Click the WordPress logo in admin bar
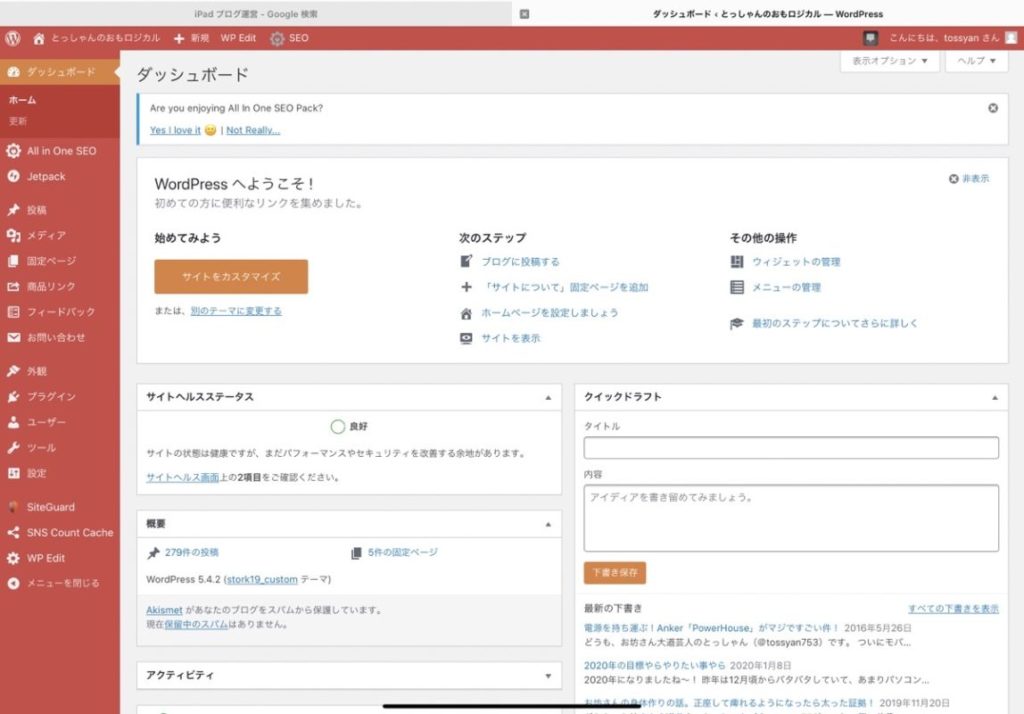1024x714 pixels. click(x=13, y=38)
